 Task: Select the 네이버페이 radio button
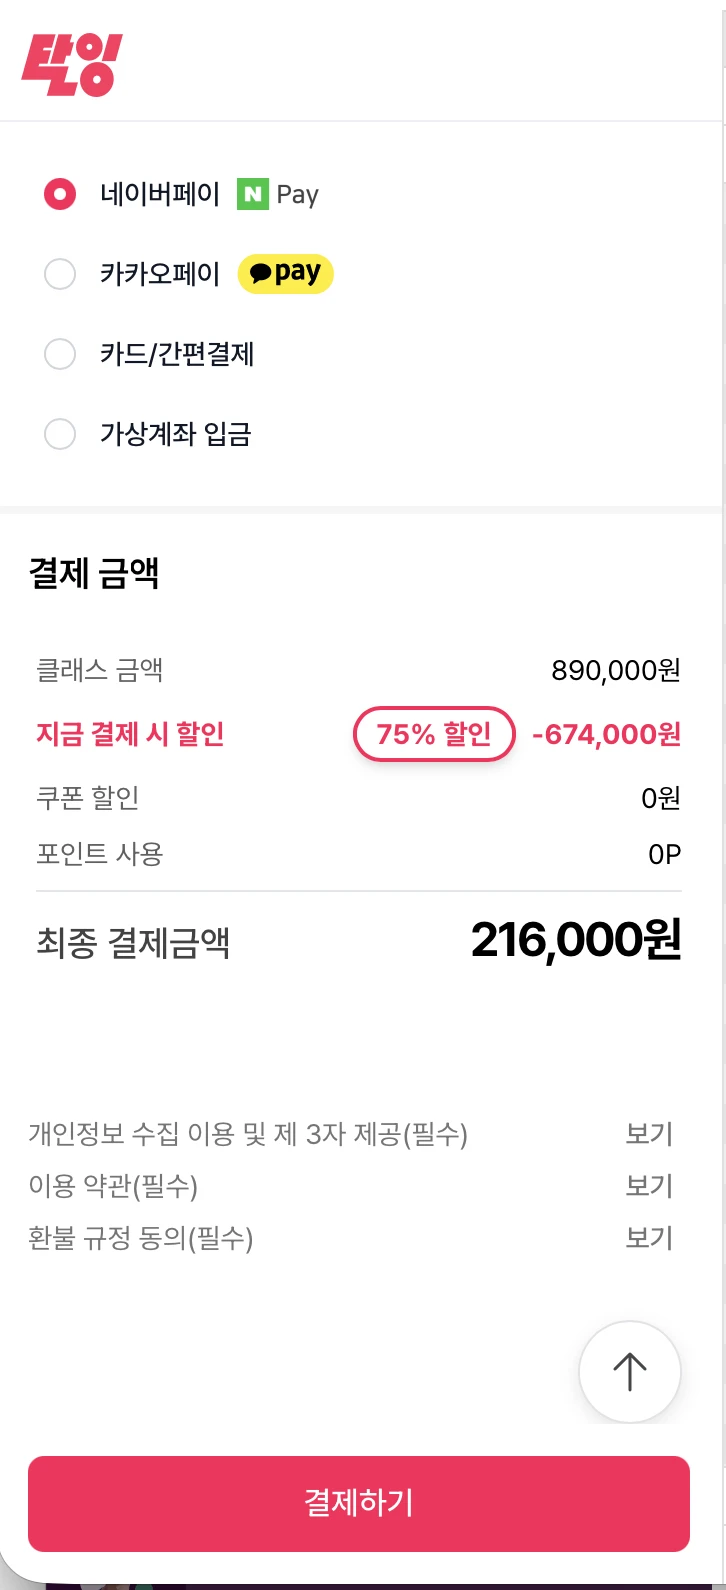tap(60, 194)
